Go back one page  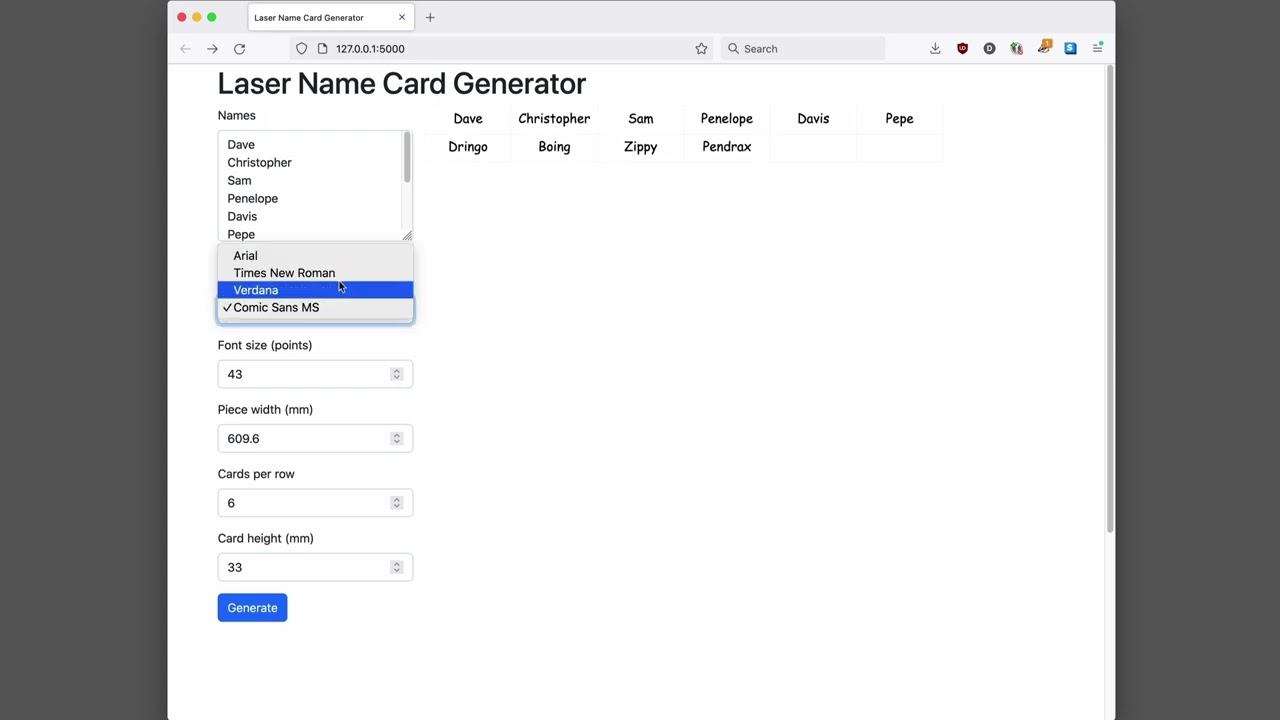[185, 48]
